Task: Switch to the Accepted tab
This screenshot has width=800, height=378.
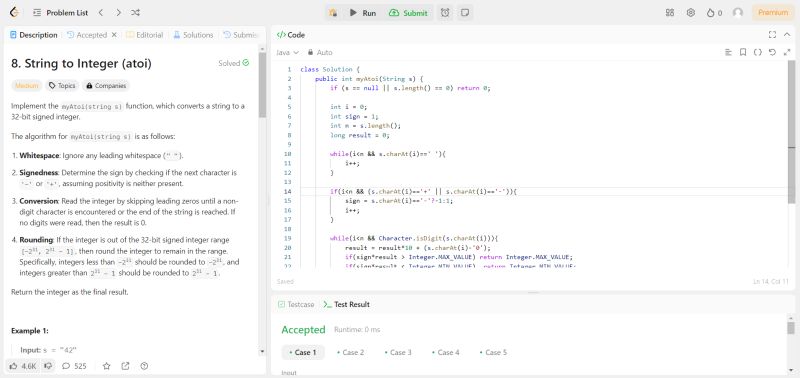Action: pos(87,35)
